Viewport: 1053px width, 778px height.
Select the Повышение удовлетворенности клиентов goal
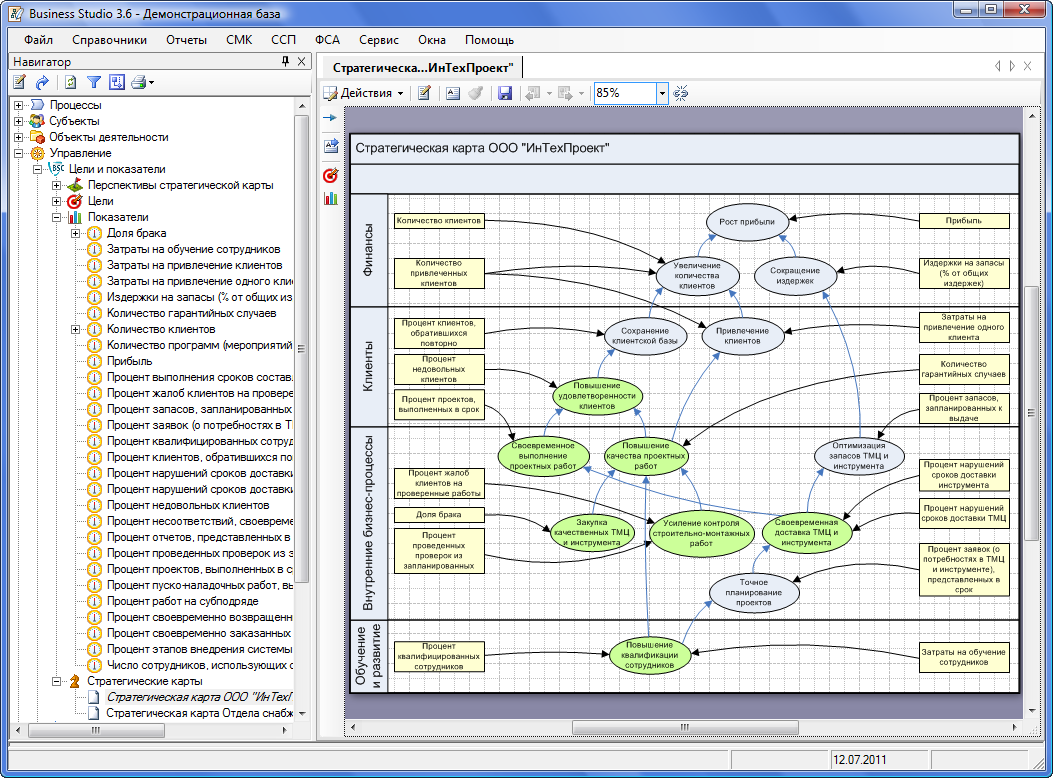point(597,396)
